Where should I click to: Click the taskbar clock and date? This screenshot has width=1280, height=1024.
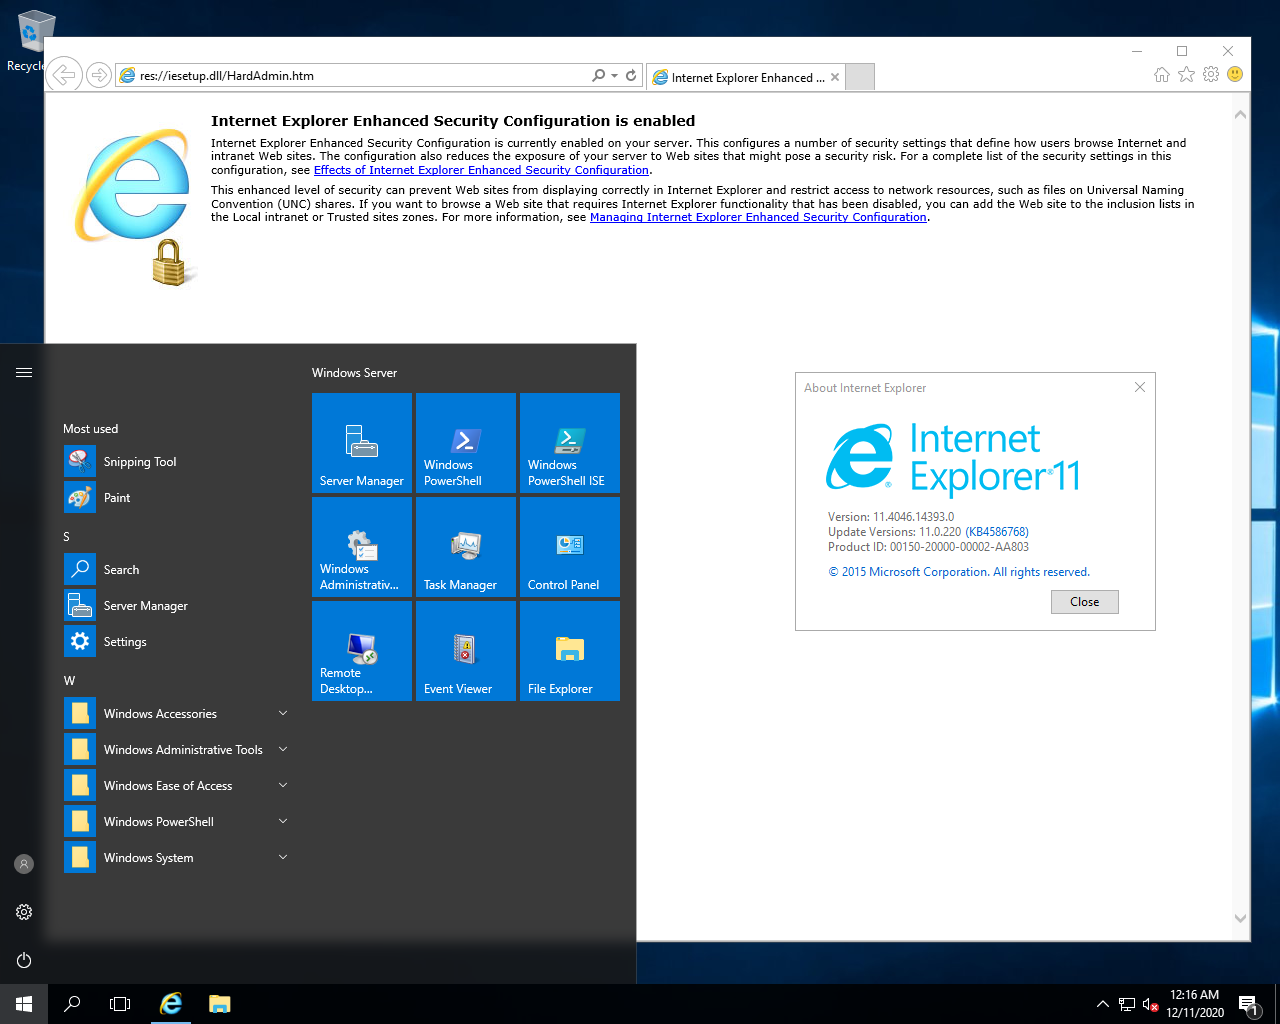1195,1004
